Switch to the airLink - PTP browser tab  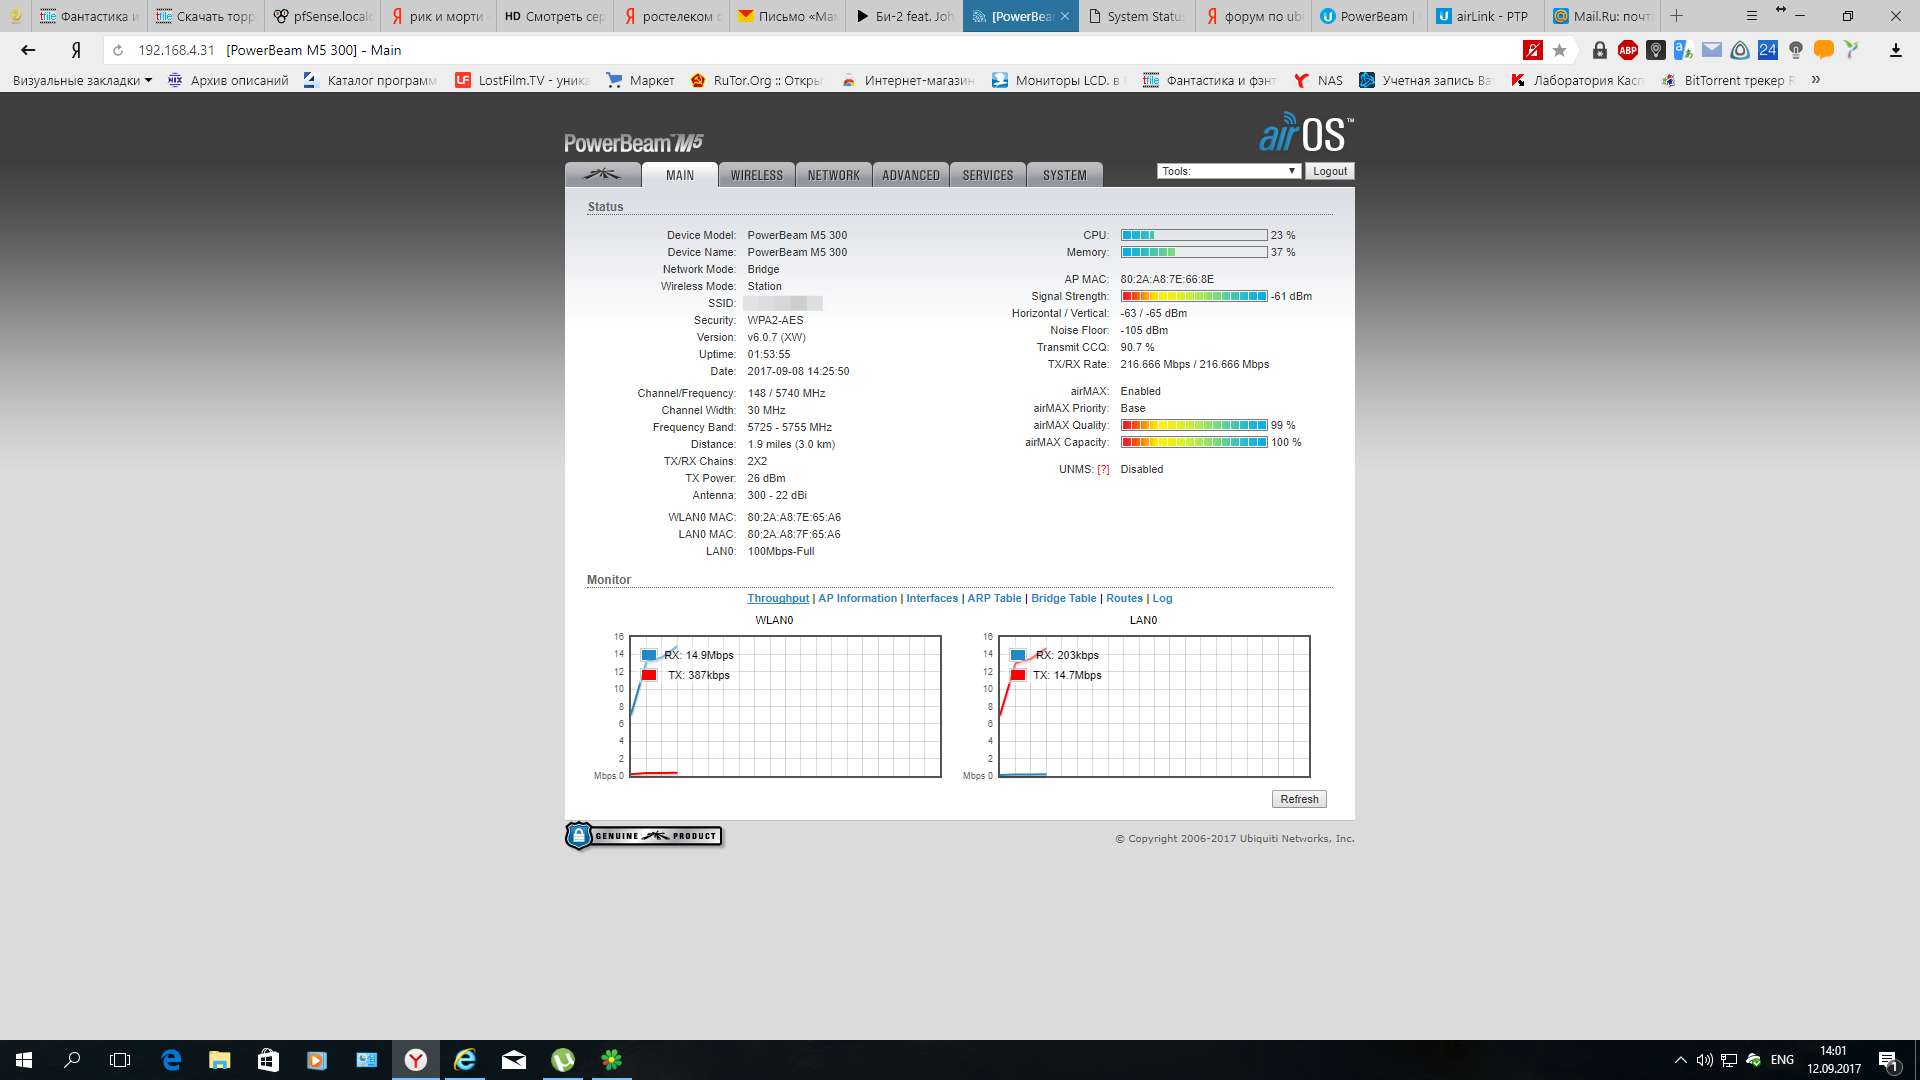tap(1484, 16)
